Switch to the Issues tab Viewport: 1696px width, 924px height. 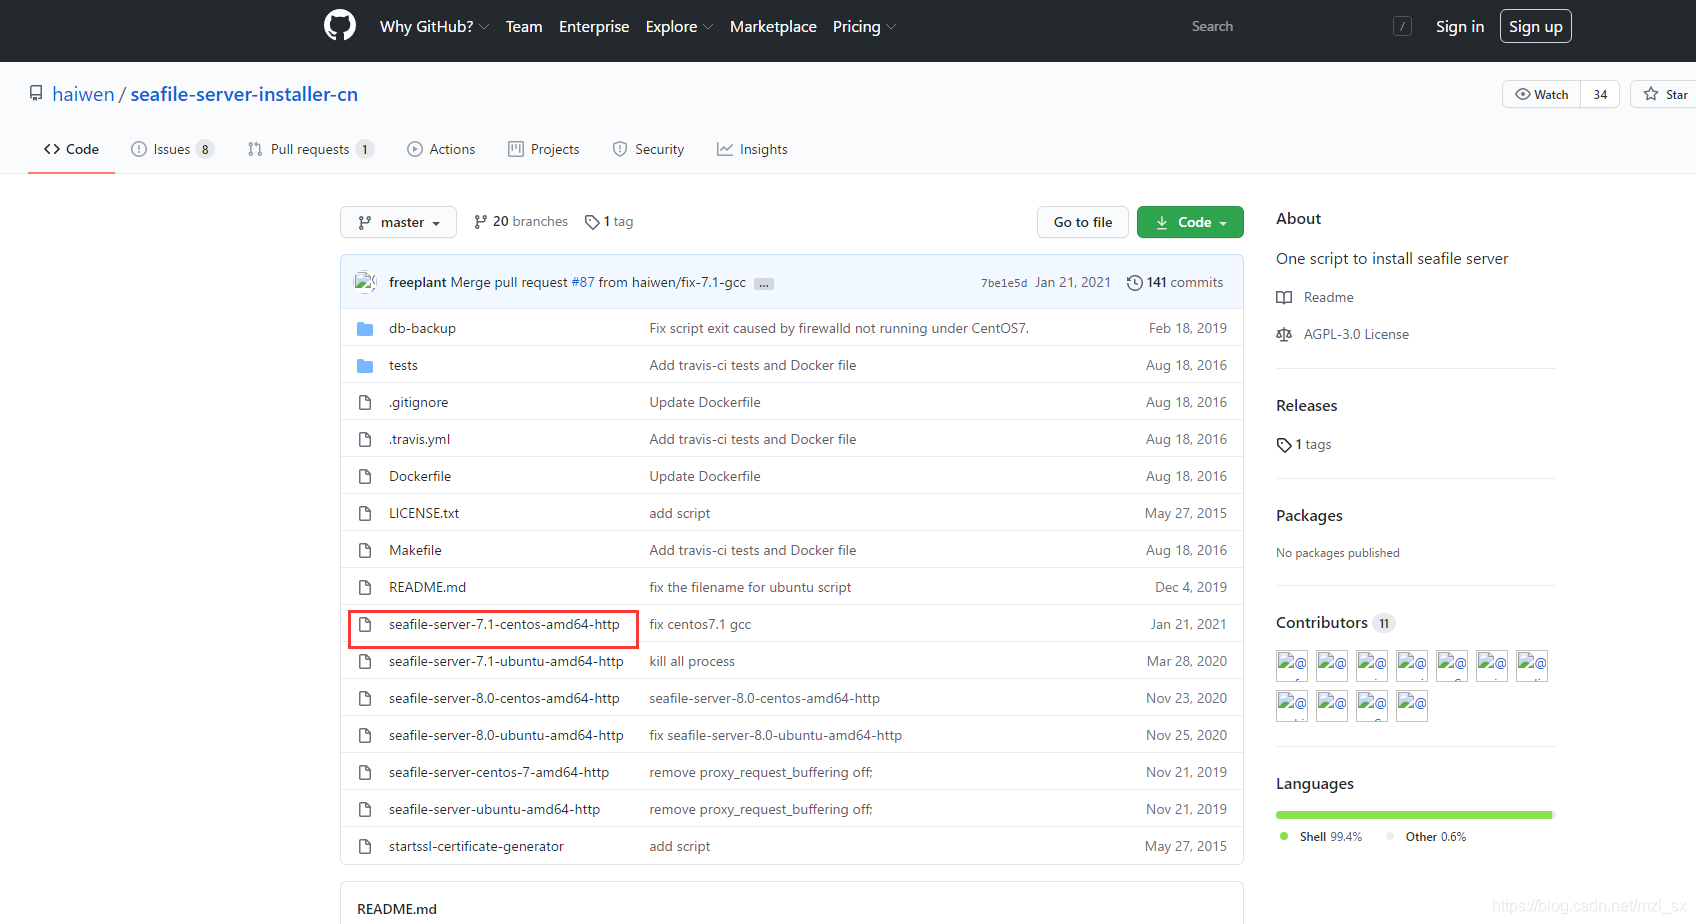pos(172,149)
